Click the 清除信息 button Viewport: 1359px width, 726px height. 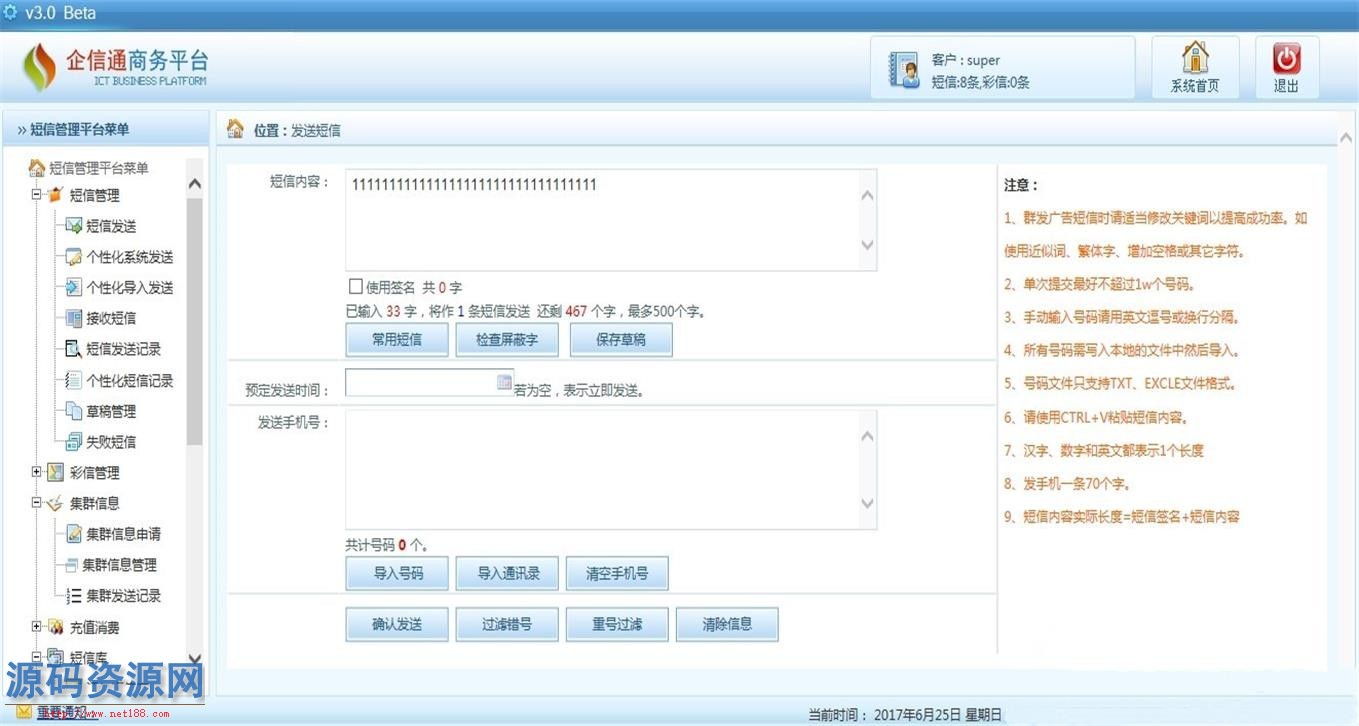click(727, 624)
